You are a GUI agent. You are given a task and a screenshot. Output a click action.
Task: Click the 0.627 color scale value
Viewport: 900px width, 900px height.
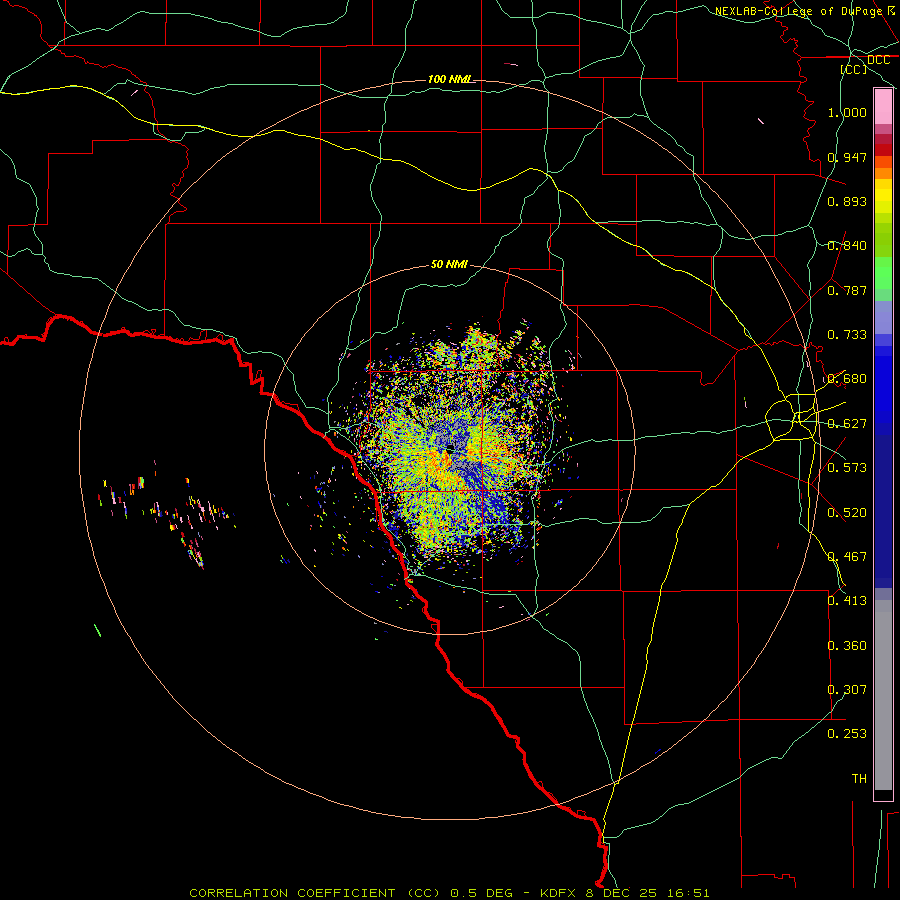pos(847,424)
